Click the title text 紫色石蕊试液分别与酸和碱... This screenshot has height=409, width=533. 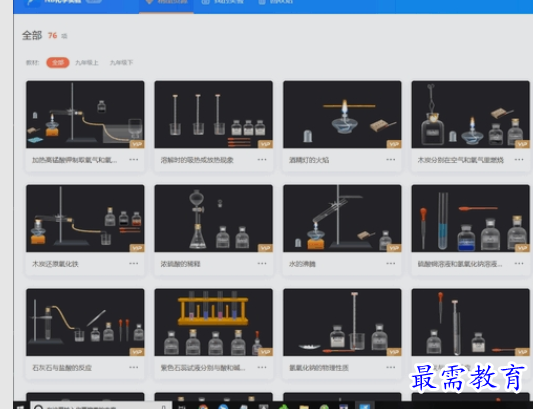203,368
